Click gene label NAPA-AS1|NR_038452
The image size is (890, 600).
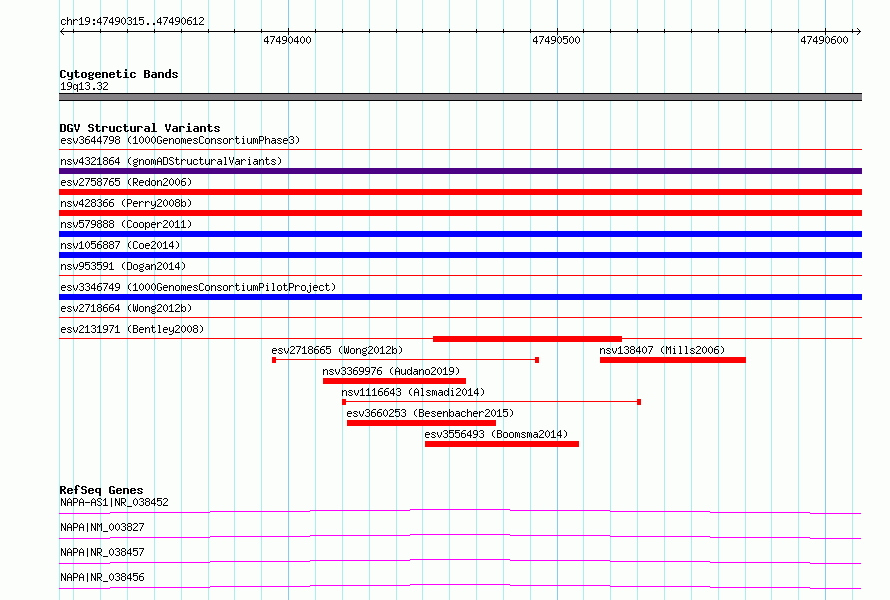point(114,502)
